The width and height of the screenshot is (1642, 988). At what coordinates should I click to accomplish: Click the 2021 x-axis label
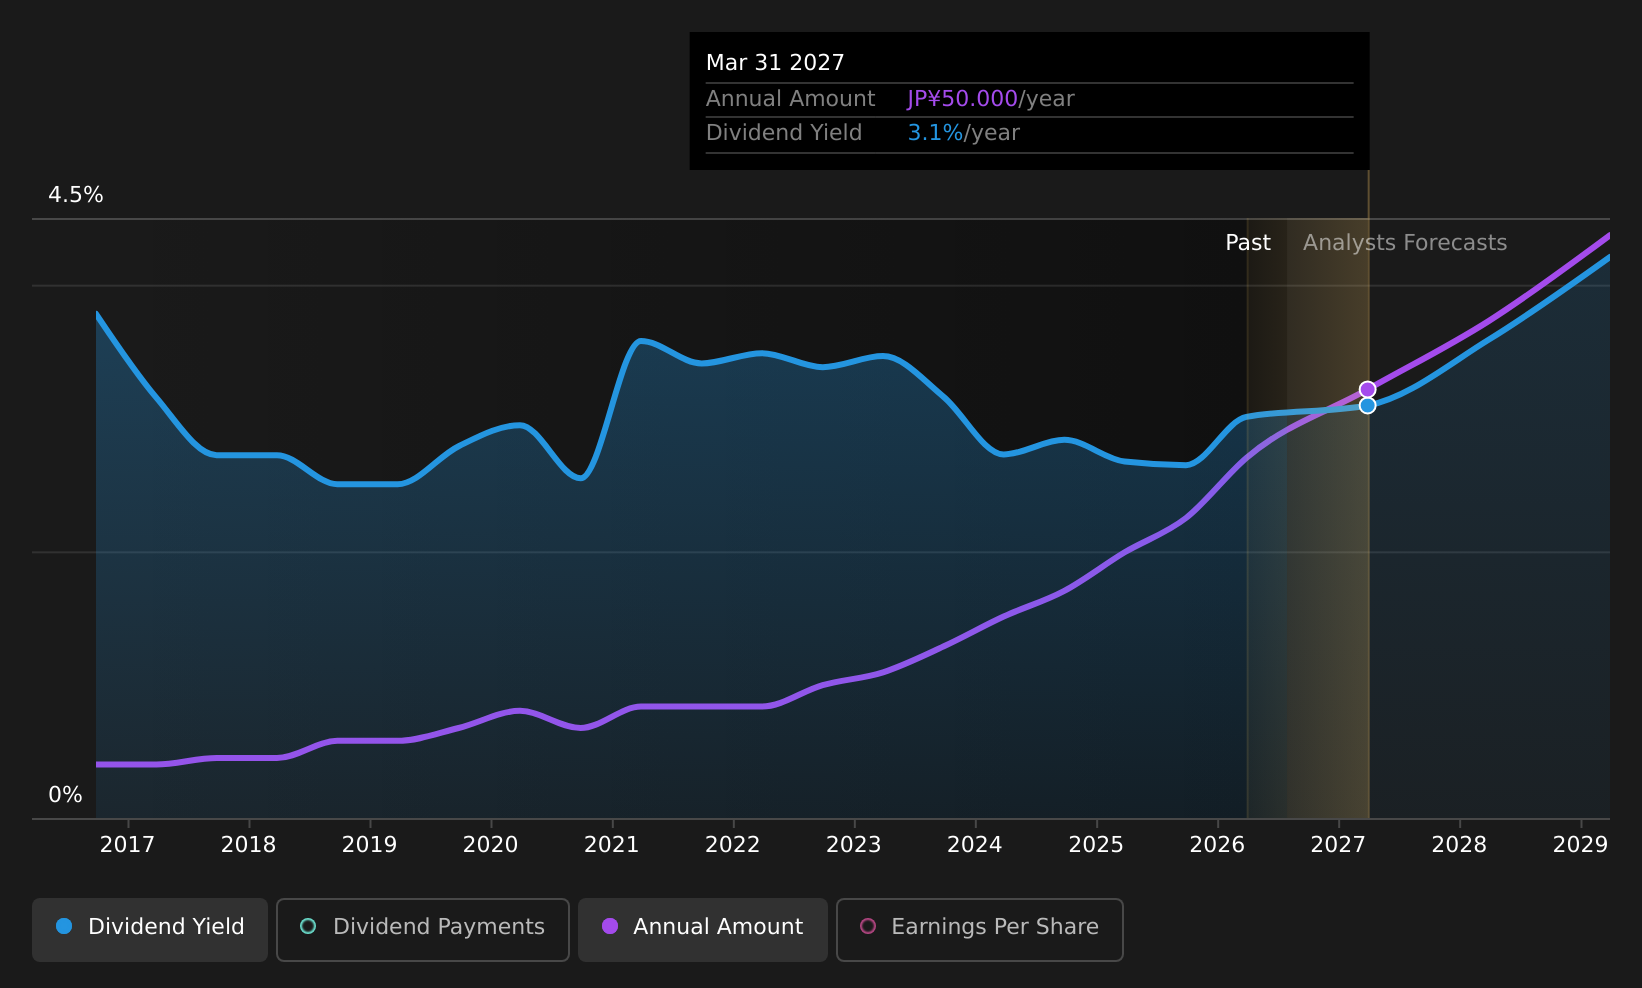pyautogui.click(x=611, y=845)
